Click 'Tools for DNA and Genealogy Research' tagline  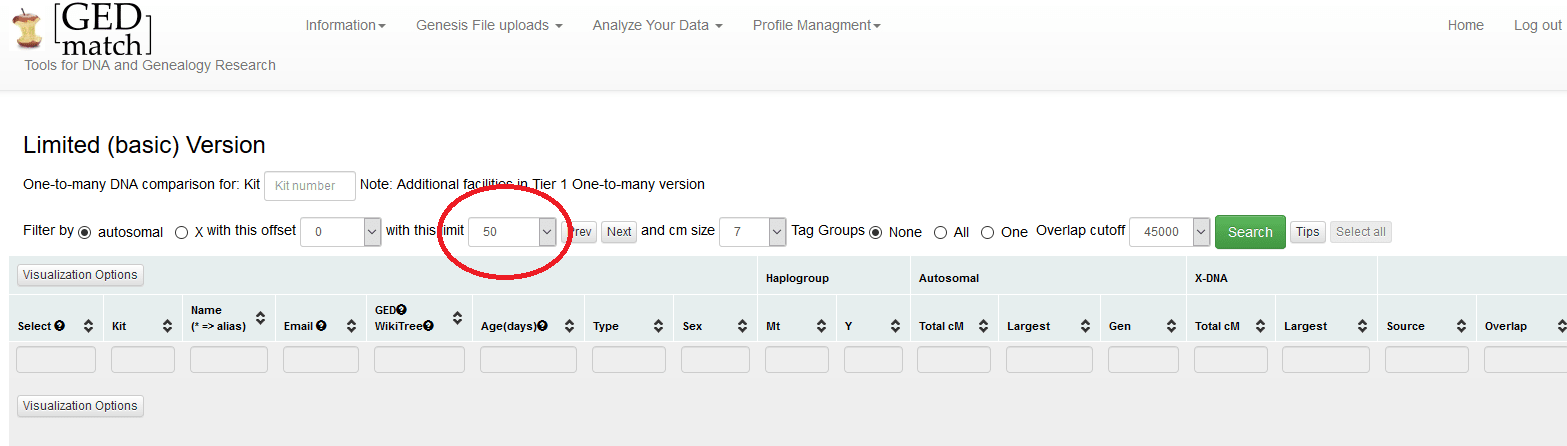pos(150,65)
